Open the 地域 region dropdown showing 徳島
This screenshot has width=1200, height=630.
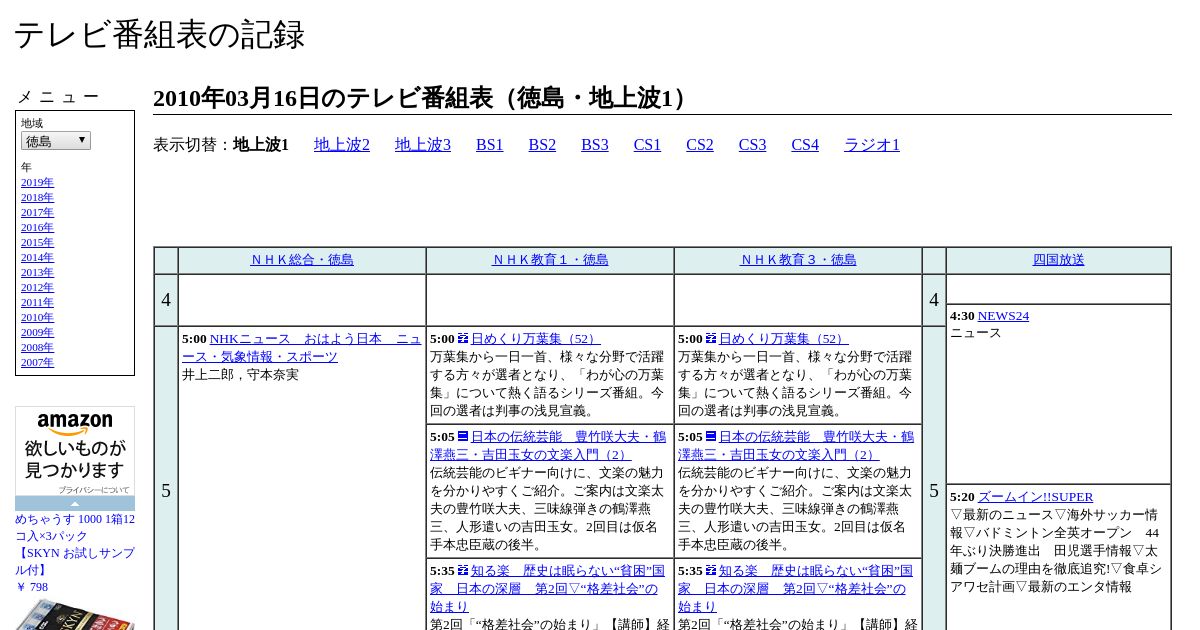click(x=56, y=141)
